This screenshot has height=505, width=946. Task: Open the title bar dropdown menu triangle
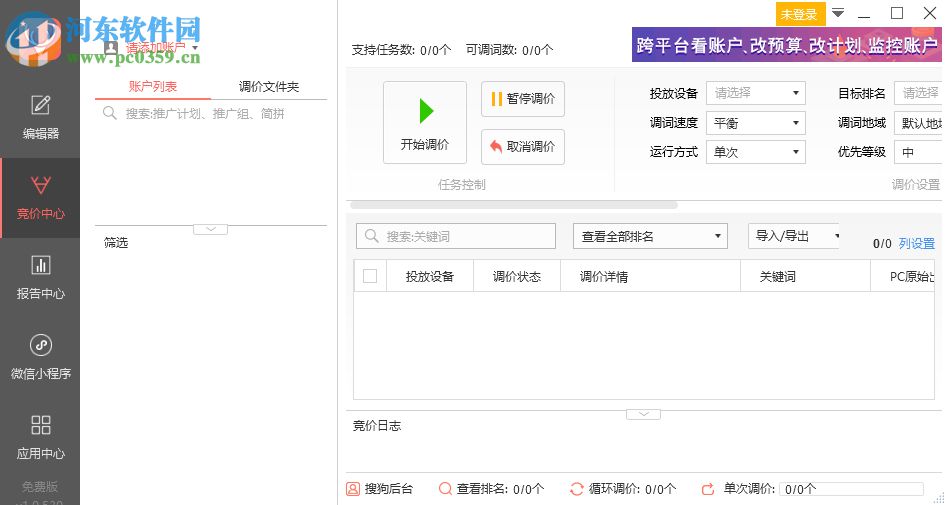click(x=838, y=13)
